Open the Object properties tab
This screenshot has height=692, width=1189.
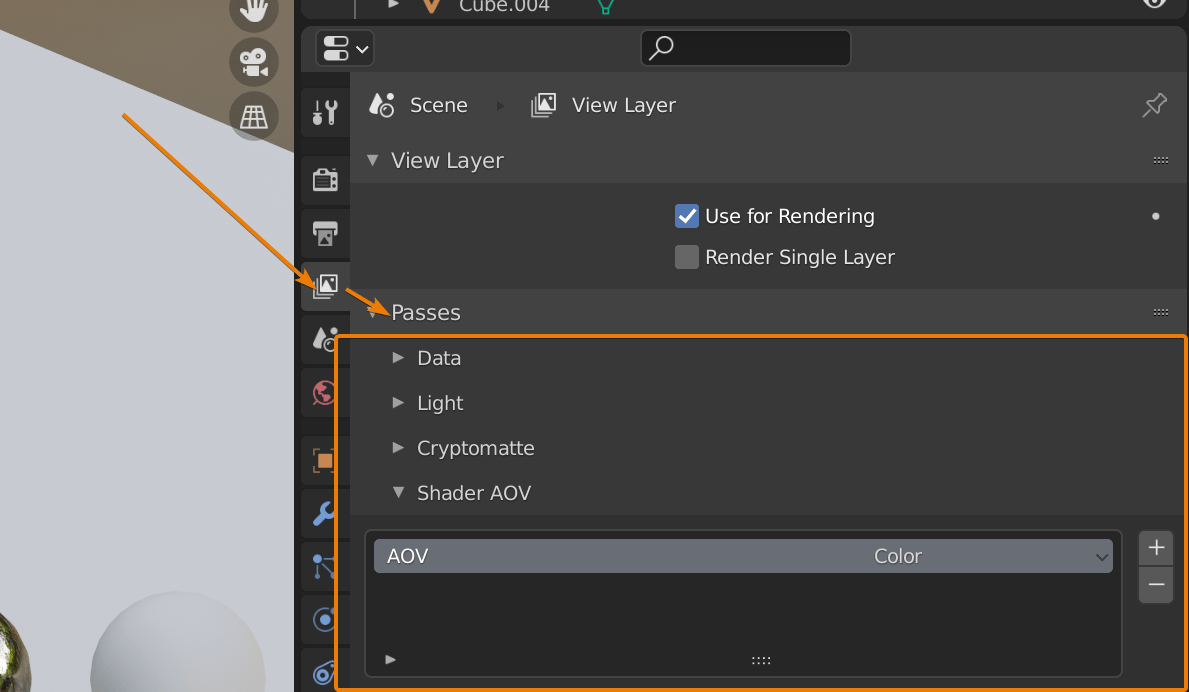325,460
